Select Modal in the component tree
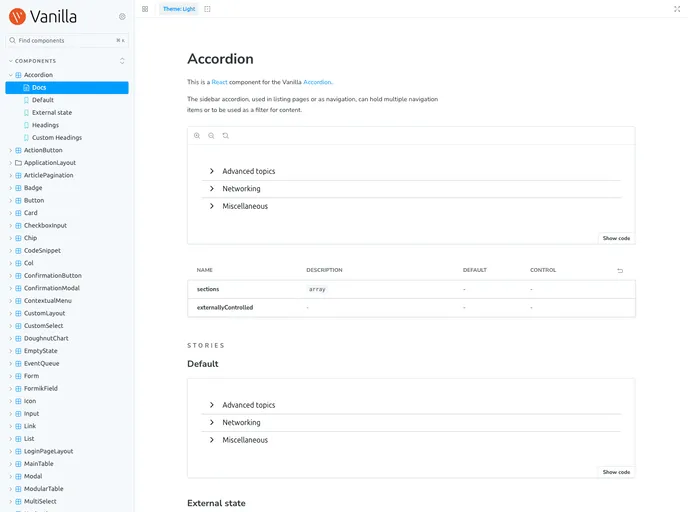The width and height of the screenshot is (688, 512). [33, 476]
